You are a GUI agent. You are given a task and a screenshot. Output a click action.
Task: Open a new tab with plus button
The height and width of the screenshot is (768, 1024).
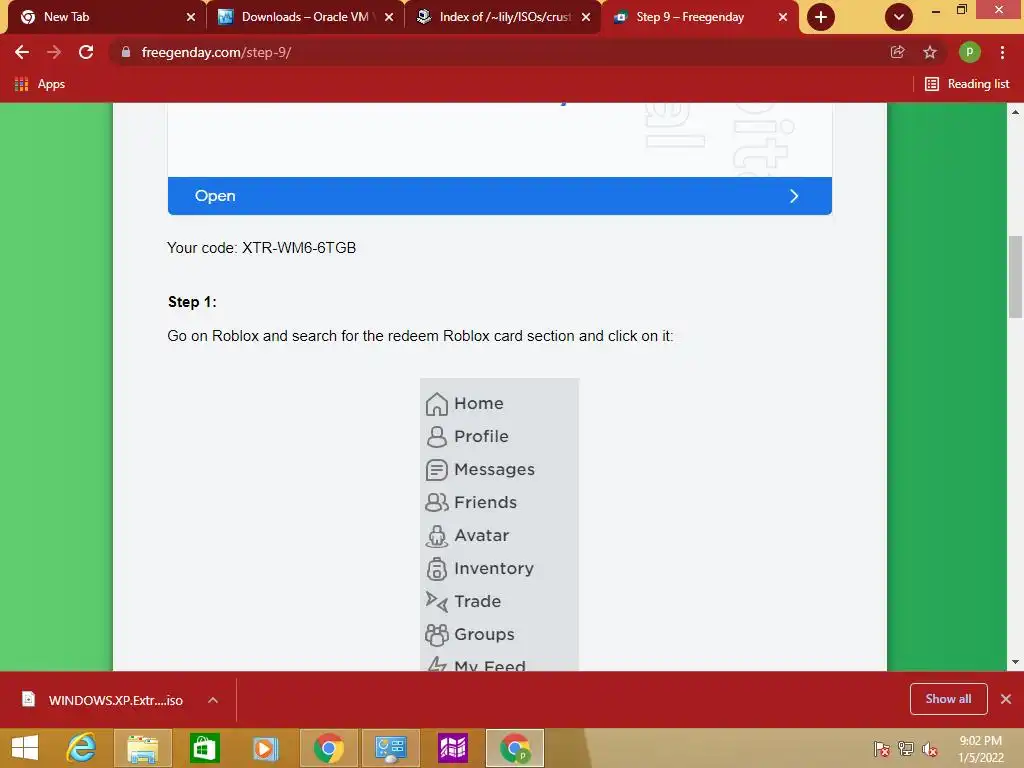[x=821, y=17]
